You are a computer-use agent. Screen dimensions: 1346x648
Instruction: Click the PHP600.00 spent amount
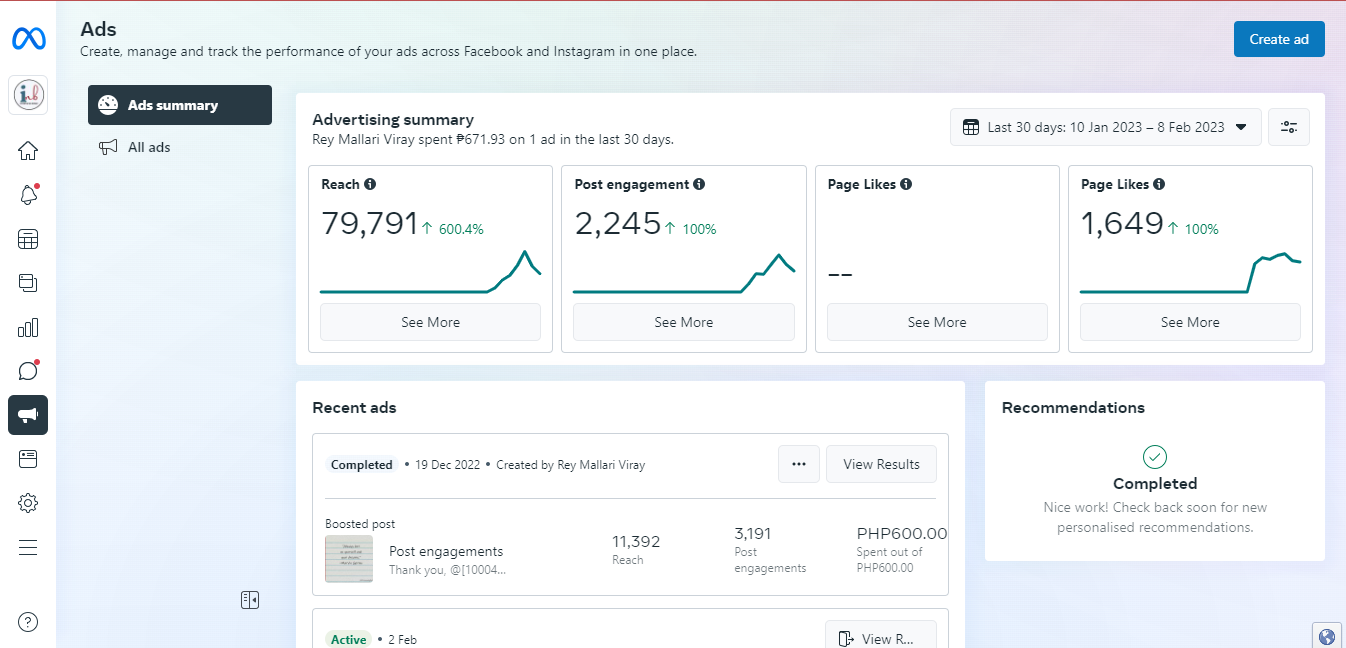click(x=902, y=533)
